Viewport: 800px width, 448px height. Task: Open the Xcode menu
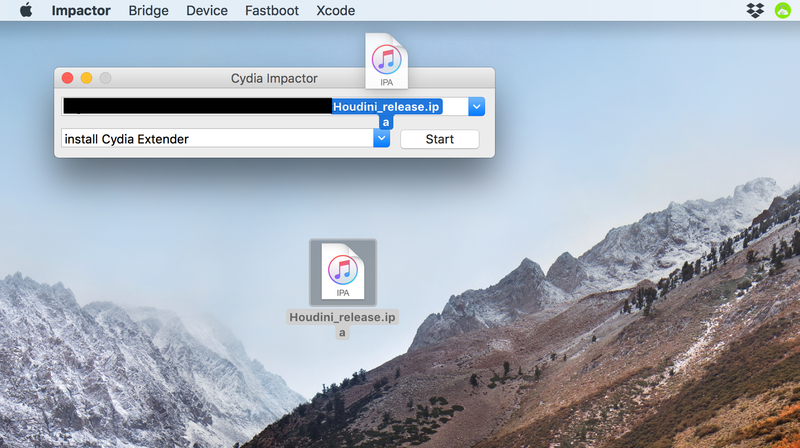point(336,11)
